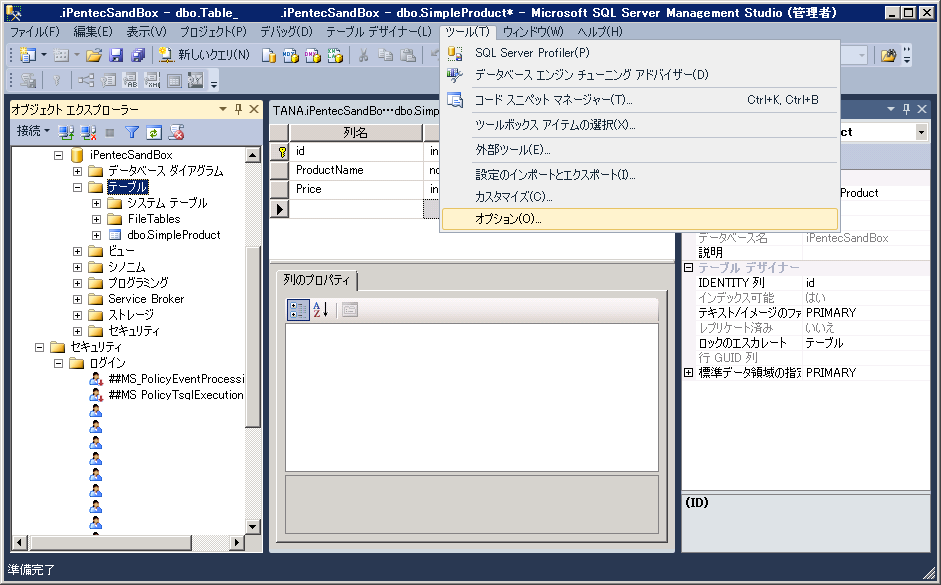Click Object Explorer horizontal scrollbar right arrow

point(237,542)
